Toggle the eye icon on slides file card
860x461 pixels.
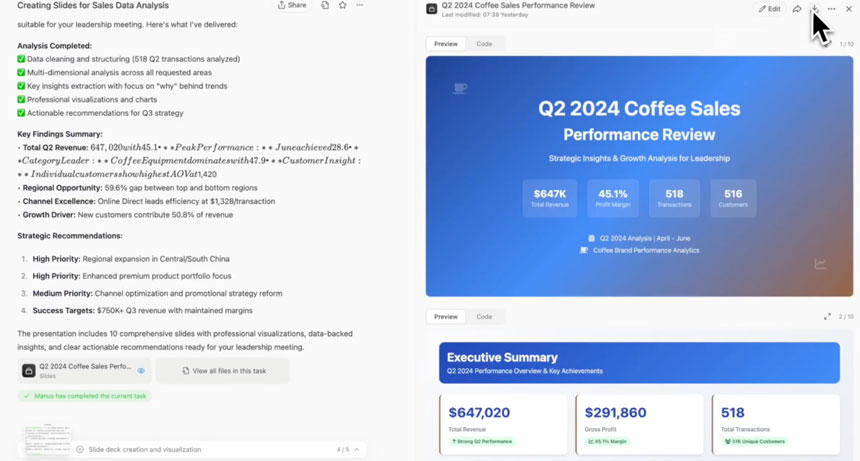tap(141, 371)
